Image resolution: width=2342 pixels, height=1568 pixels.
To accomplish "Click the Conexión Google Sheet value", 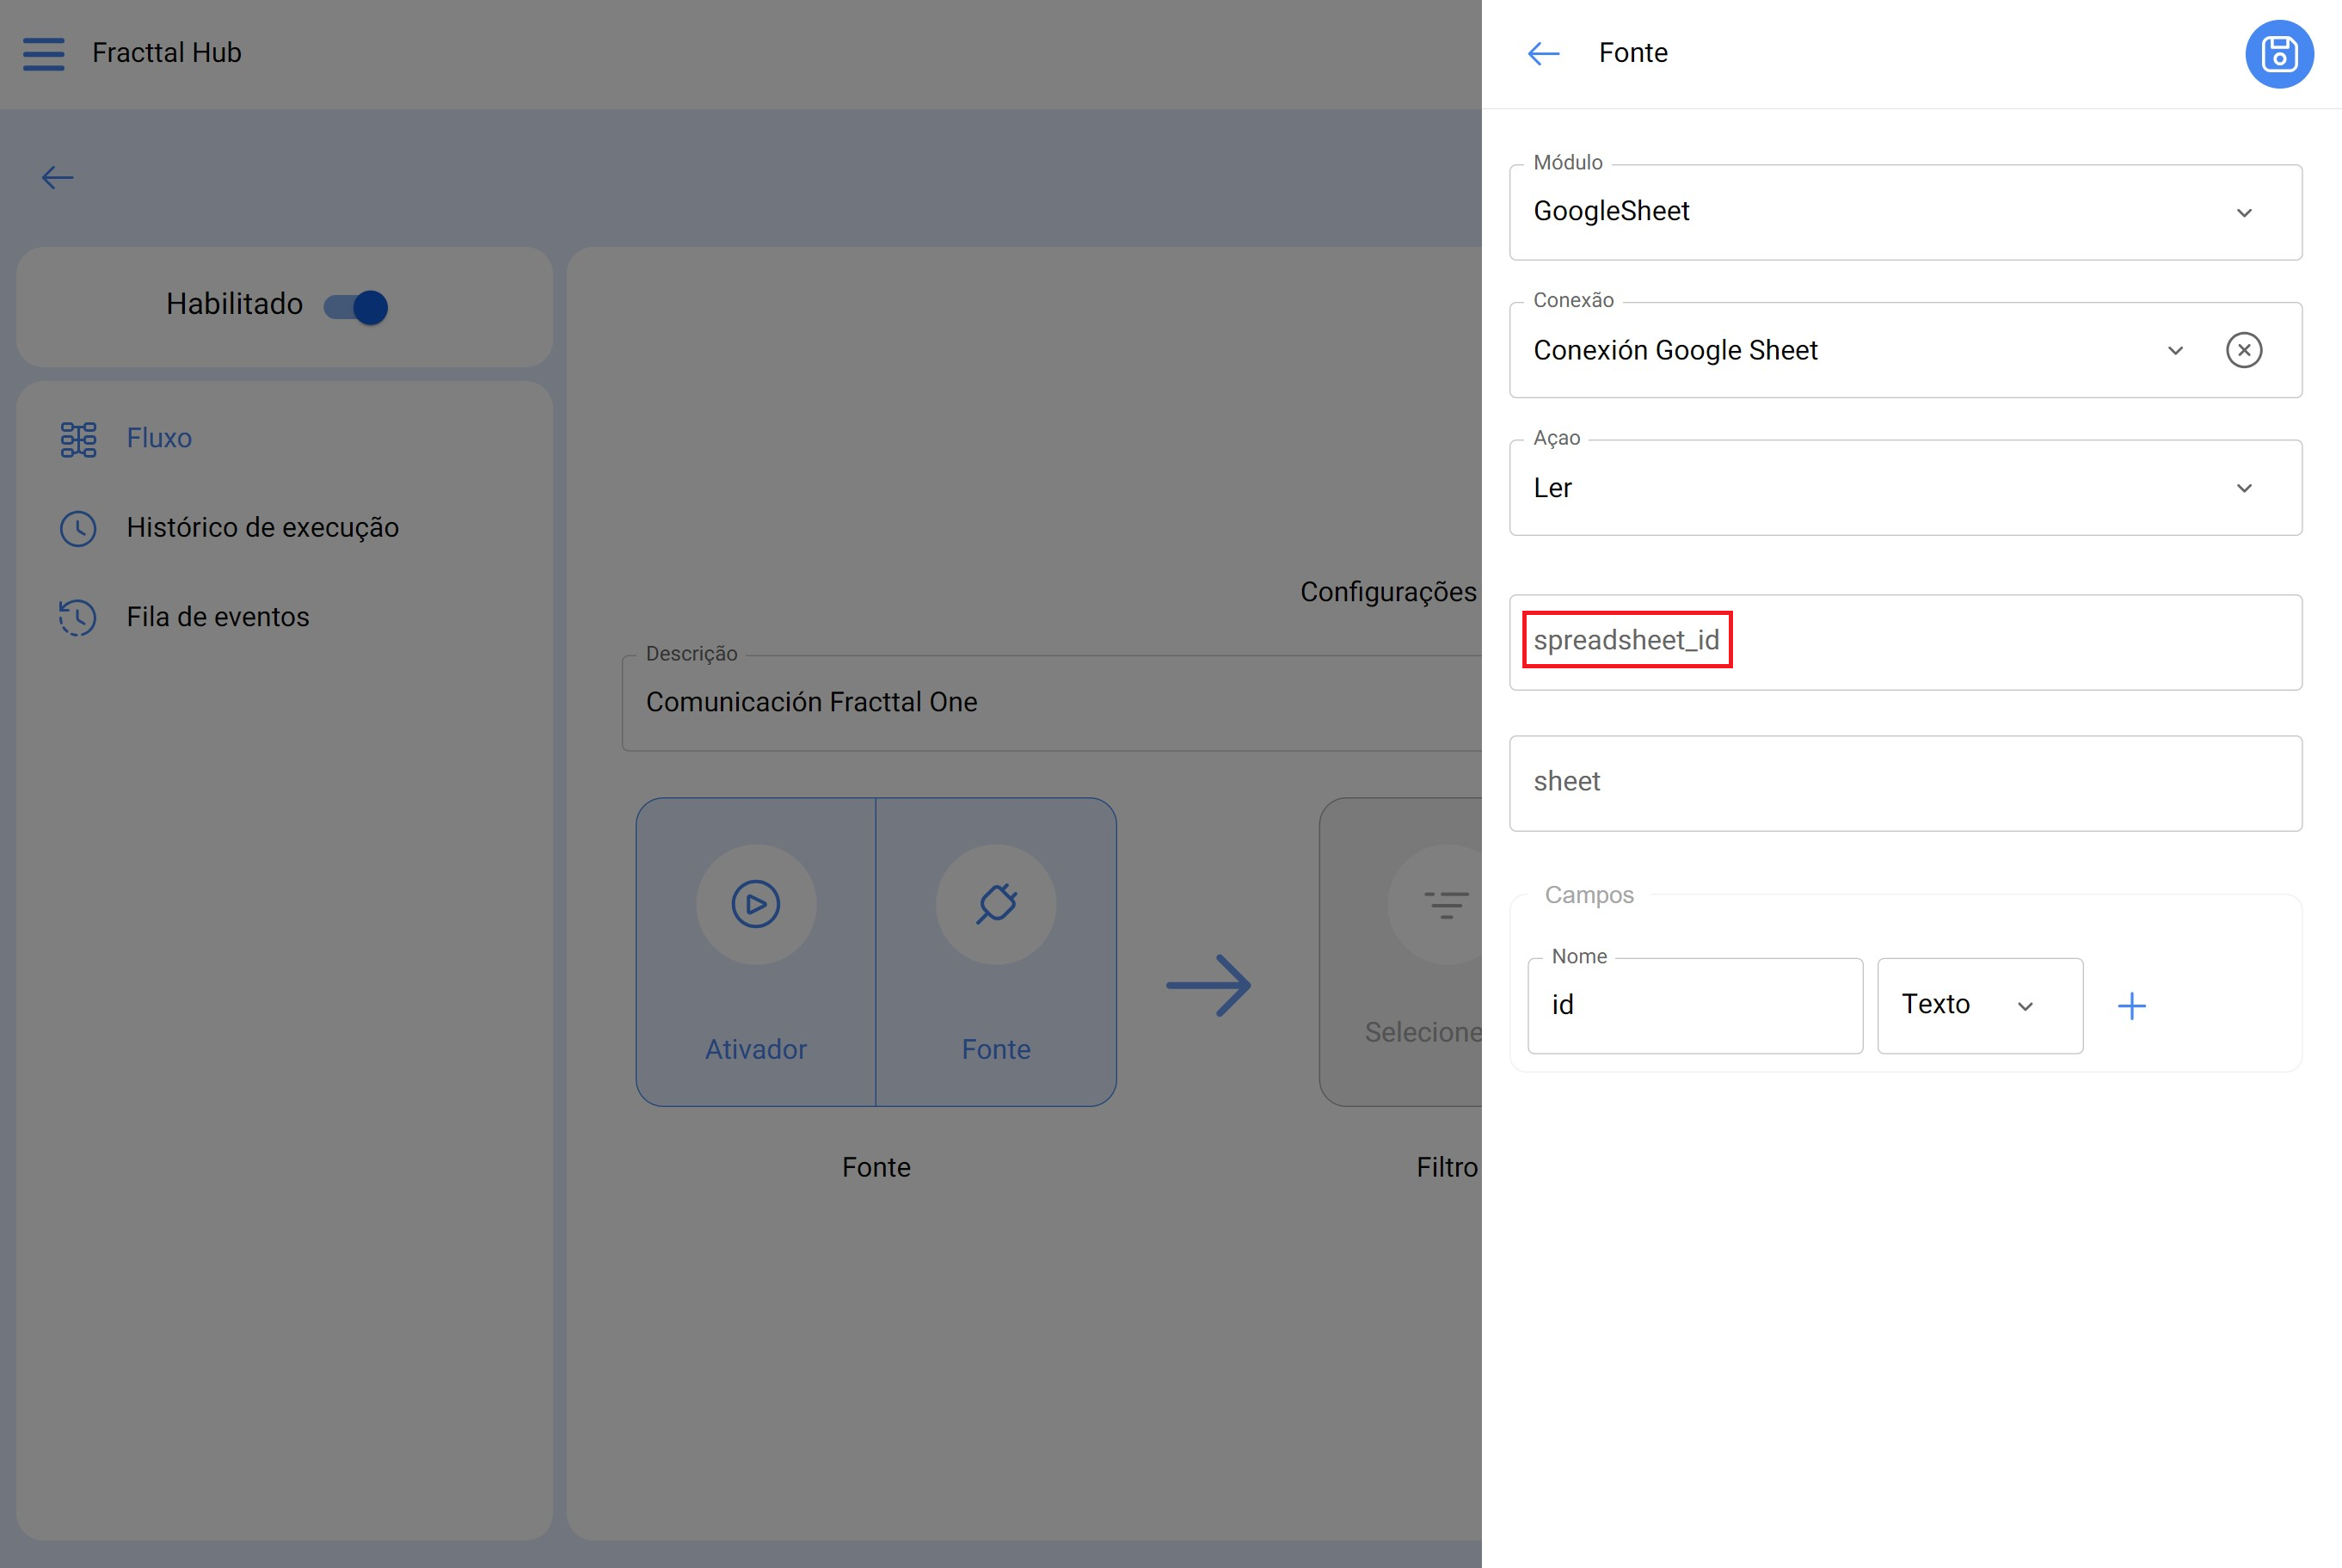I will (x=1676, y=350).
